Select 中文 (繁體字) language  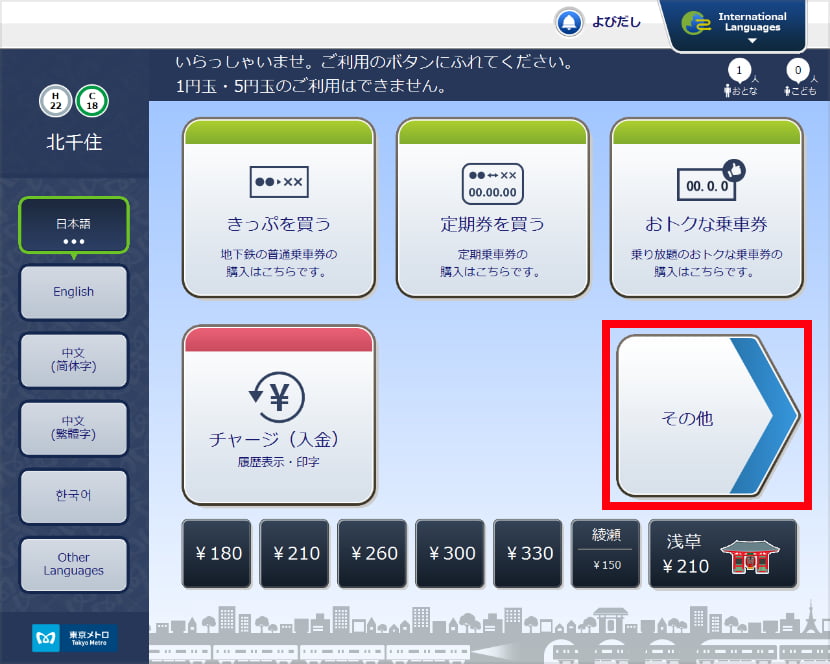(x=73, y=428)
